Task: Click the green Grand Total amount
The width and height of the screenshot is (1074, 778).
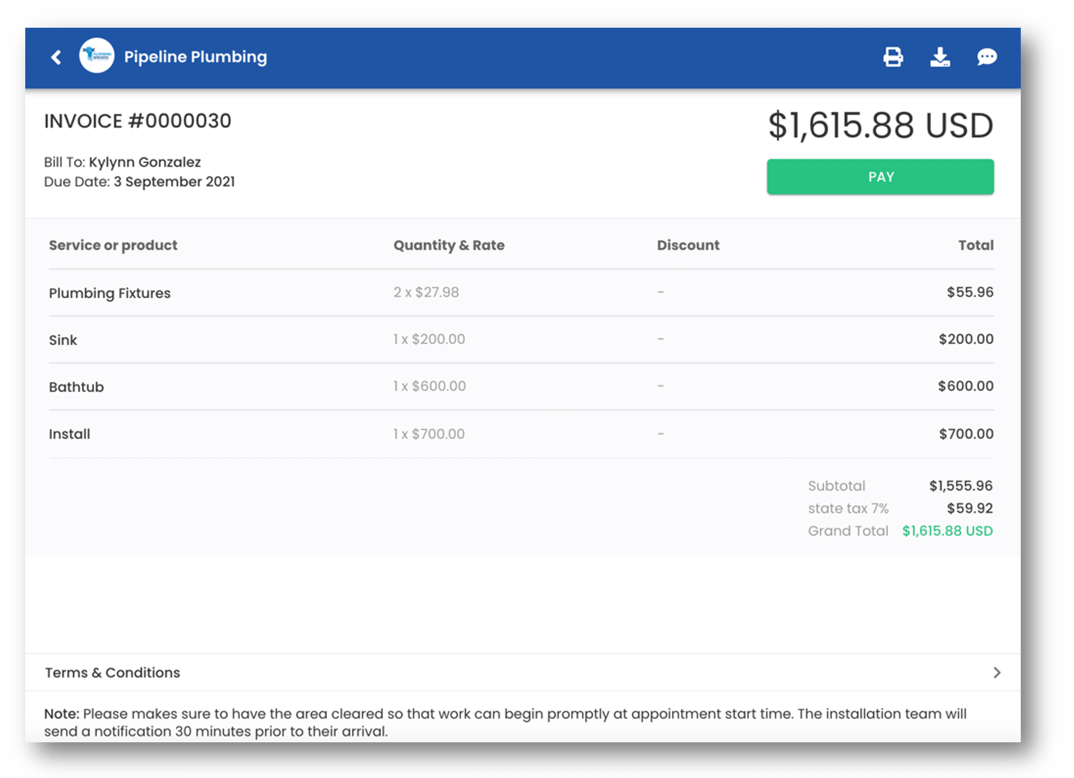Action: coord(947,531)
